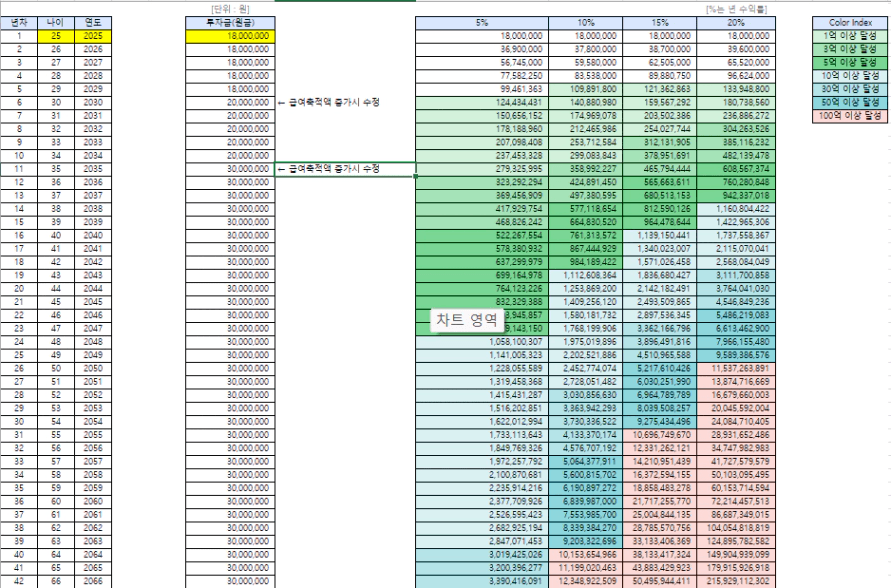The width and height of the screenshot is (891, 588).
Task: Click the 5억 이상 달성 legend swatch
Action: (850, 61)
